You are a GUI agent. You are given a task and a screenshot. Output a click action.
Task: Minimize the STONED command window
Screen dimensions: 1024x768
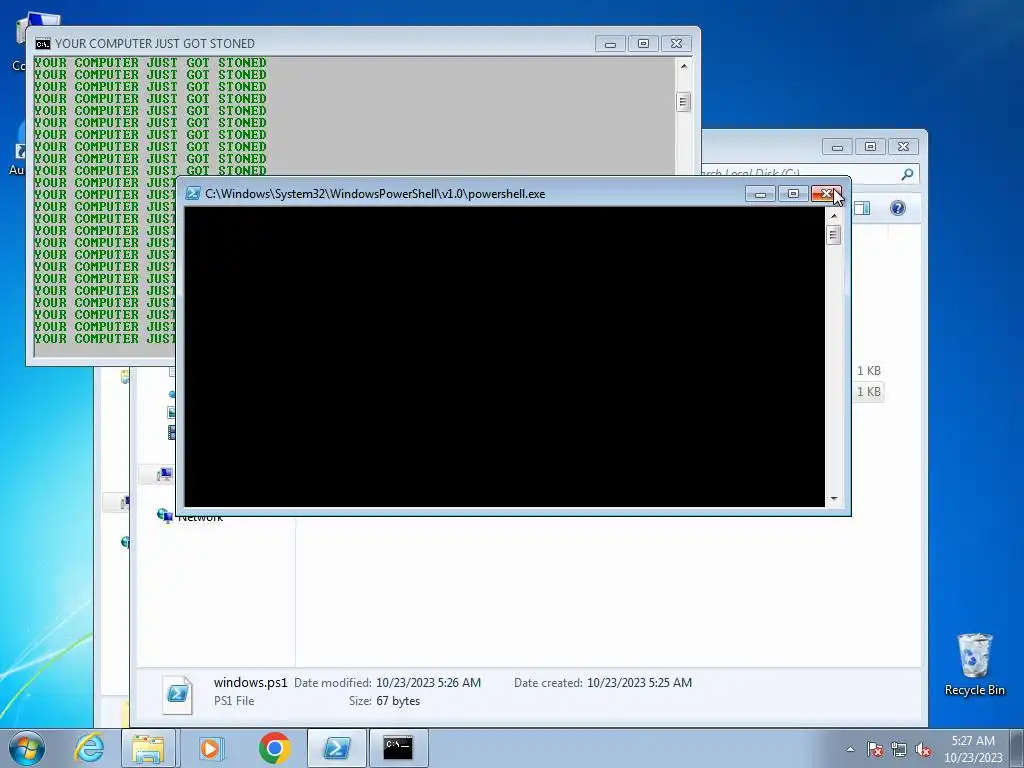pyautogui.click(x=611, y=43)
